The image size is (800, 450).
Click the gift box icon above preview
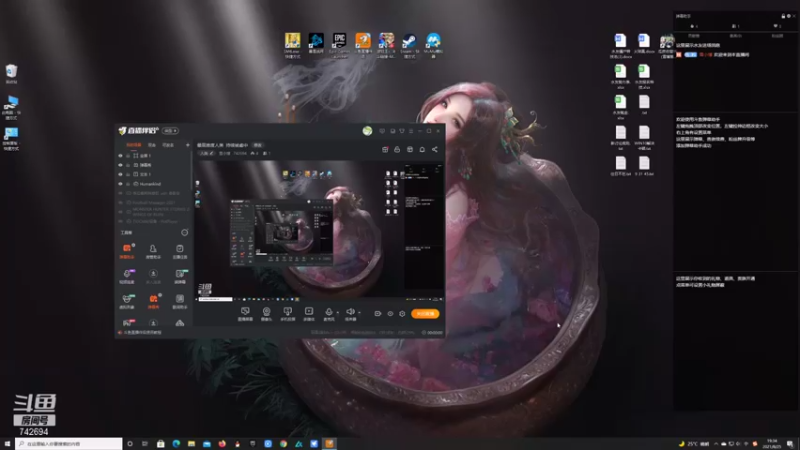coord(410,149)
